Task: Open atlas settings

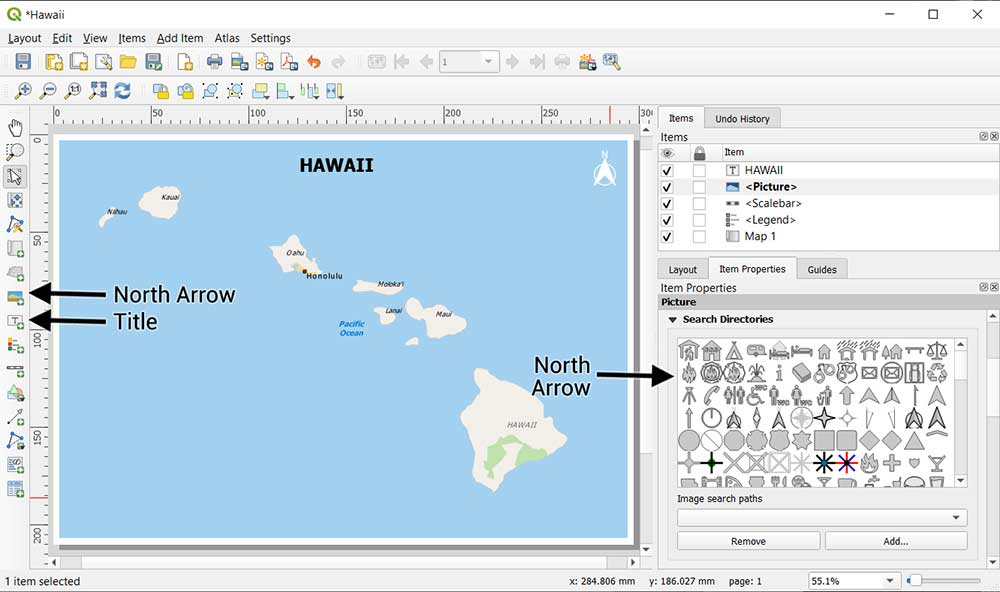Action: (x=612, y=62)
